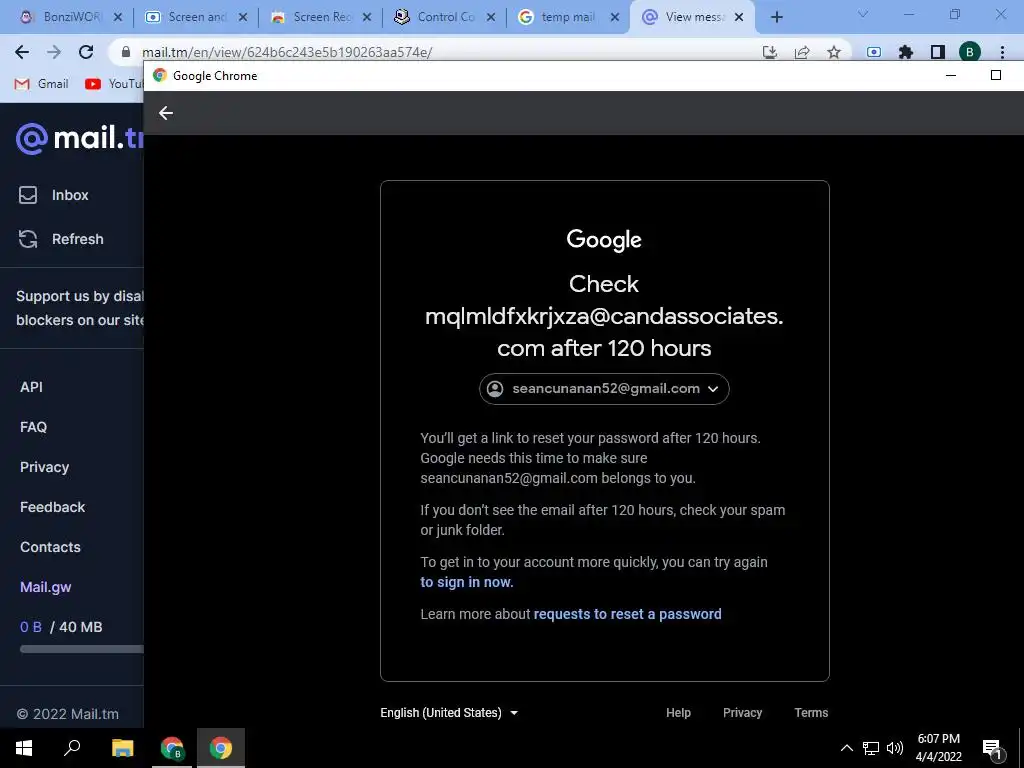The height and width of the screenshot is (768, 1024).
Task: Minimize the Google Chrome popup window
Action: 951,75
